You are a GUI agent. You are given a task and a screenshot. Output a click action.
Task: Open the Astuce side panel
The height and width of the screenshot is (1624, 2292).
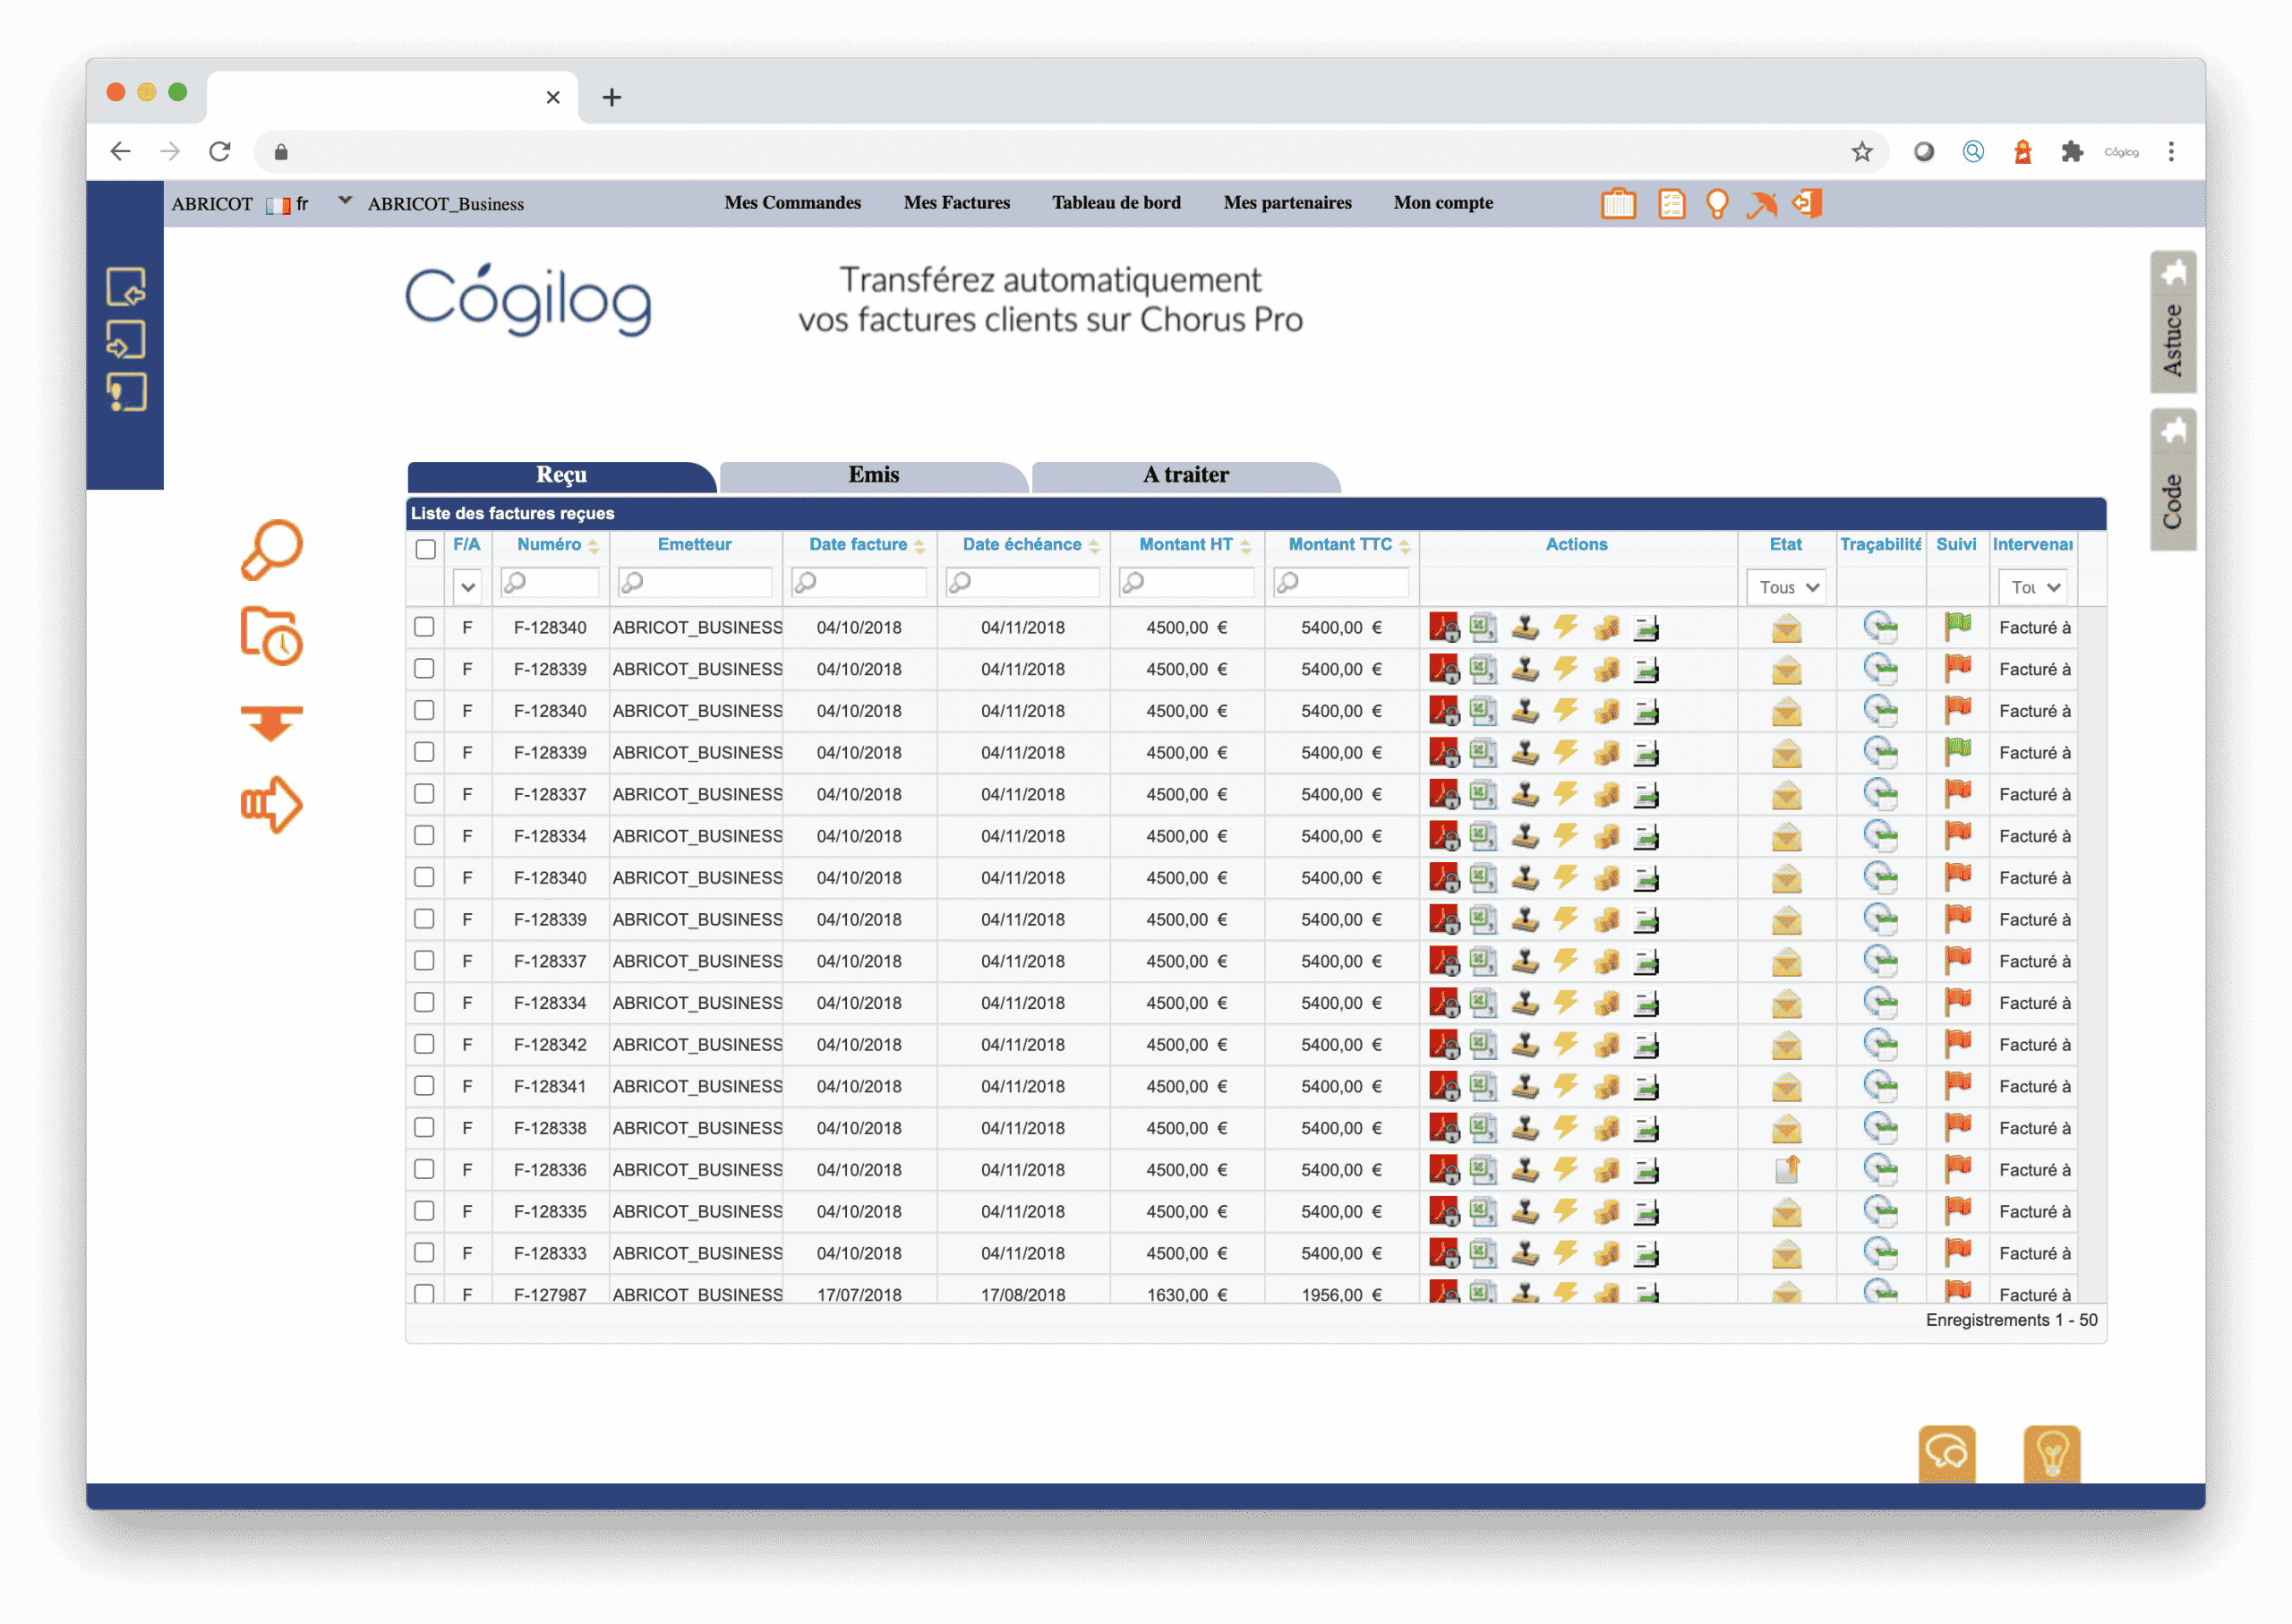coord(2173,321)
